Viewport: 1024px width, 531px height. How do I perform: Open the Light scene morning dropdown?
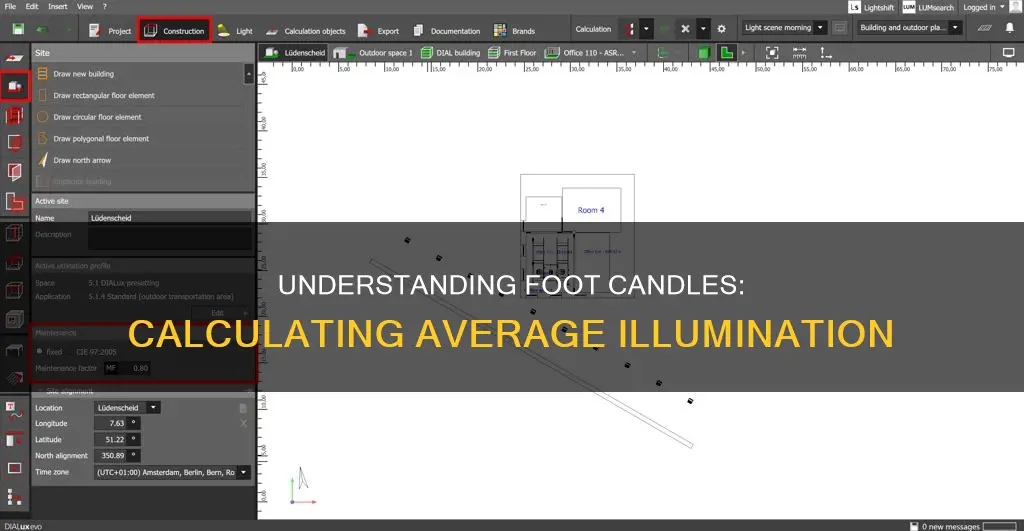[784, 28]
